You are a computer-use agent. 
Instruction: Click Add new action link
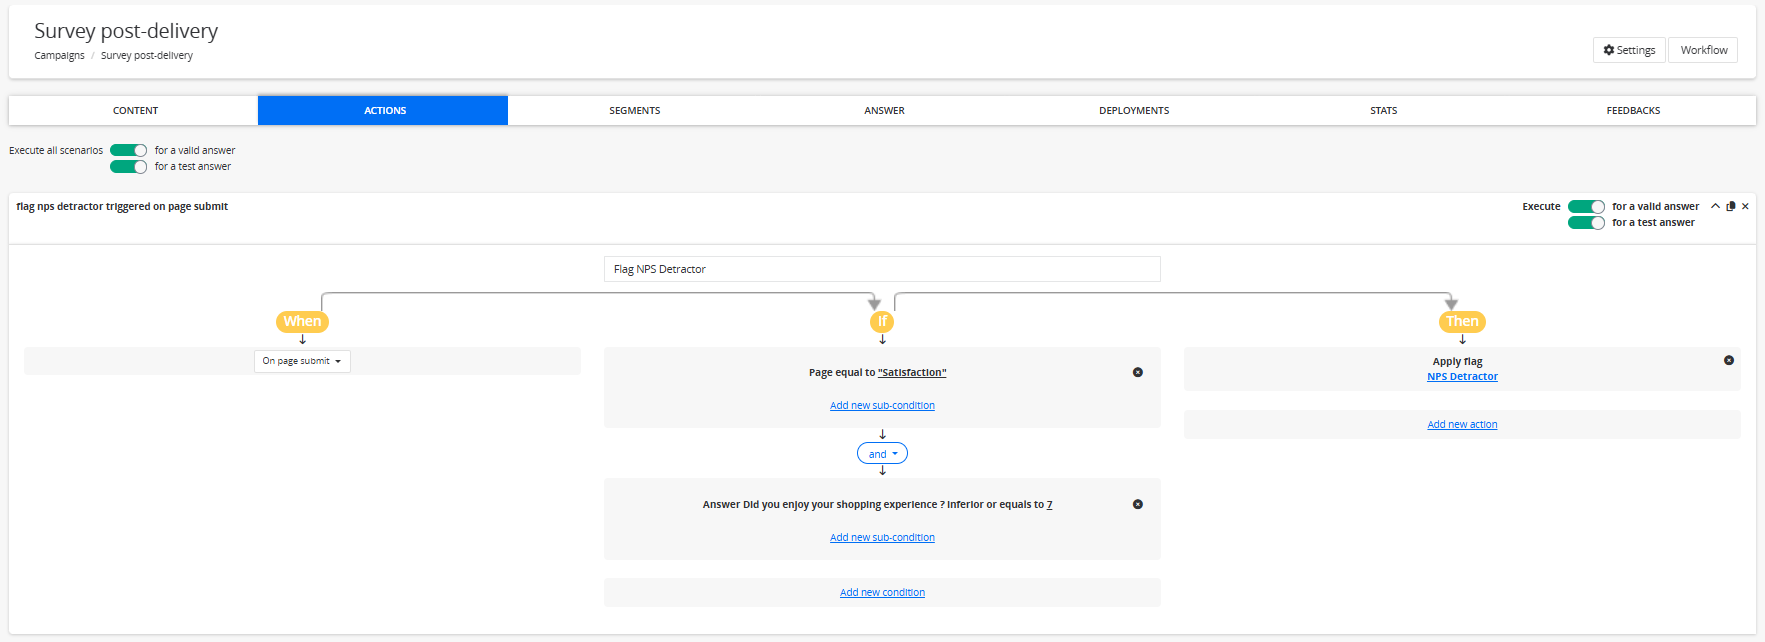click(1462, 424)
